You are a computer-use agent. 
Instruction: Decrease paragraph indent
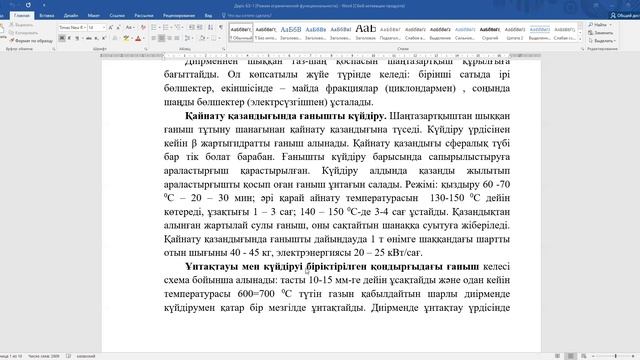(x=191, y=27)
